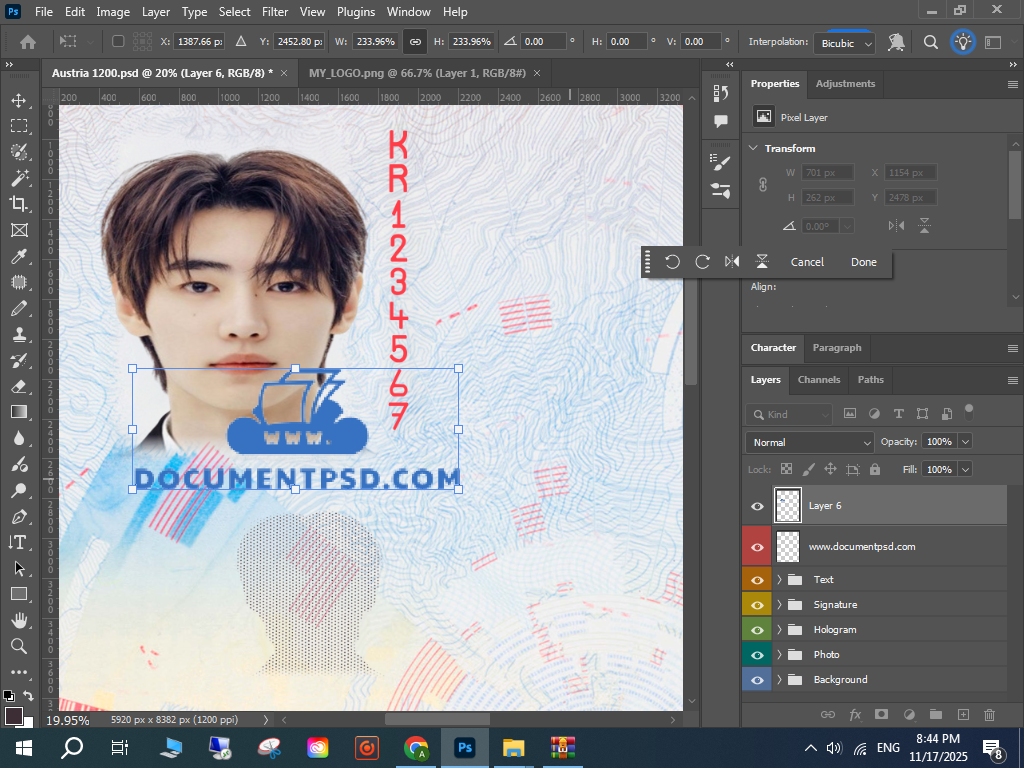The width and height of the screenshot is (1024, 768).
Task: Open the Filter menu
Action: pos(275,12)
